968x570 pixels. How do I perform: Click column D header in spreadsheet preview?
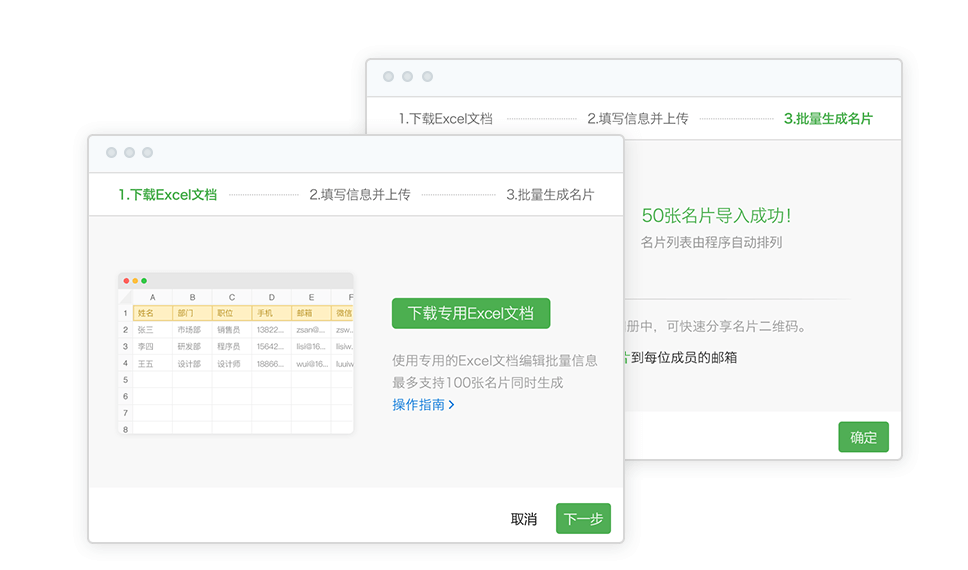(x=271, y=297)
